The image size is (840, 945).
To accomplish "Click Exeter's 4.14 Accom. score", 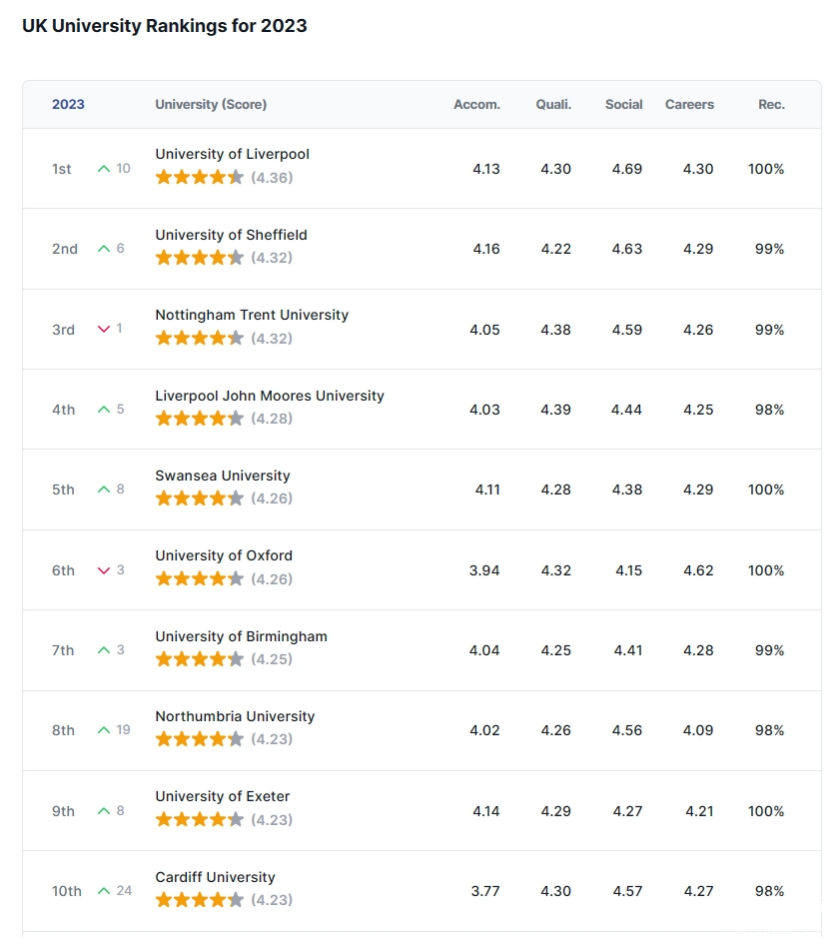I will pyautogui.click(x=486, y=811).
